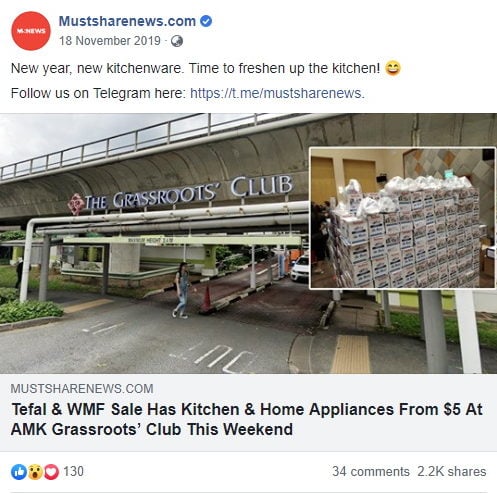Click the globe public privacy icon
Image resolution: width=497 pixels, height=494 pixels.
[x=177, y=41]
